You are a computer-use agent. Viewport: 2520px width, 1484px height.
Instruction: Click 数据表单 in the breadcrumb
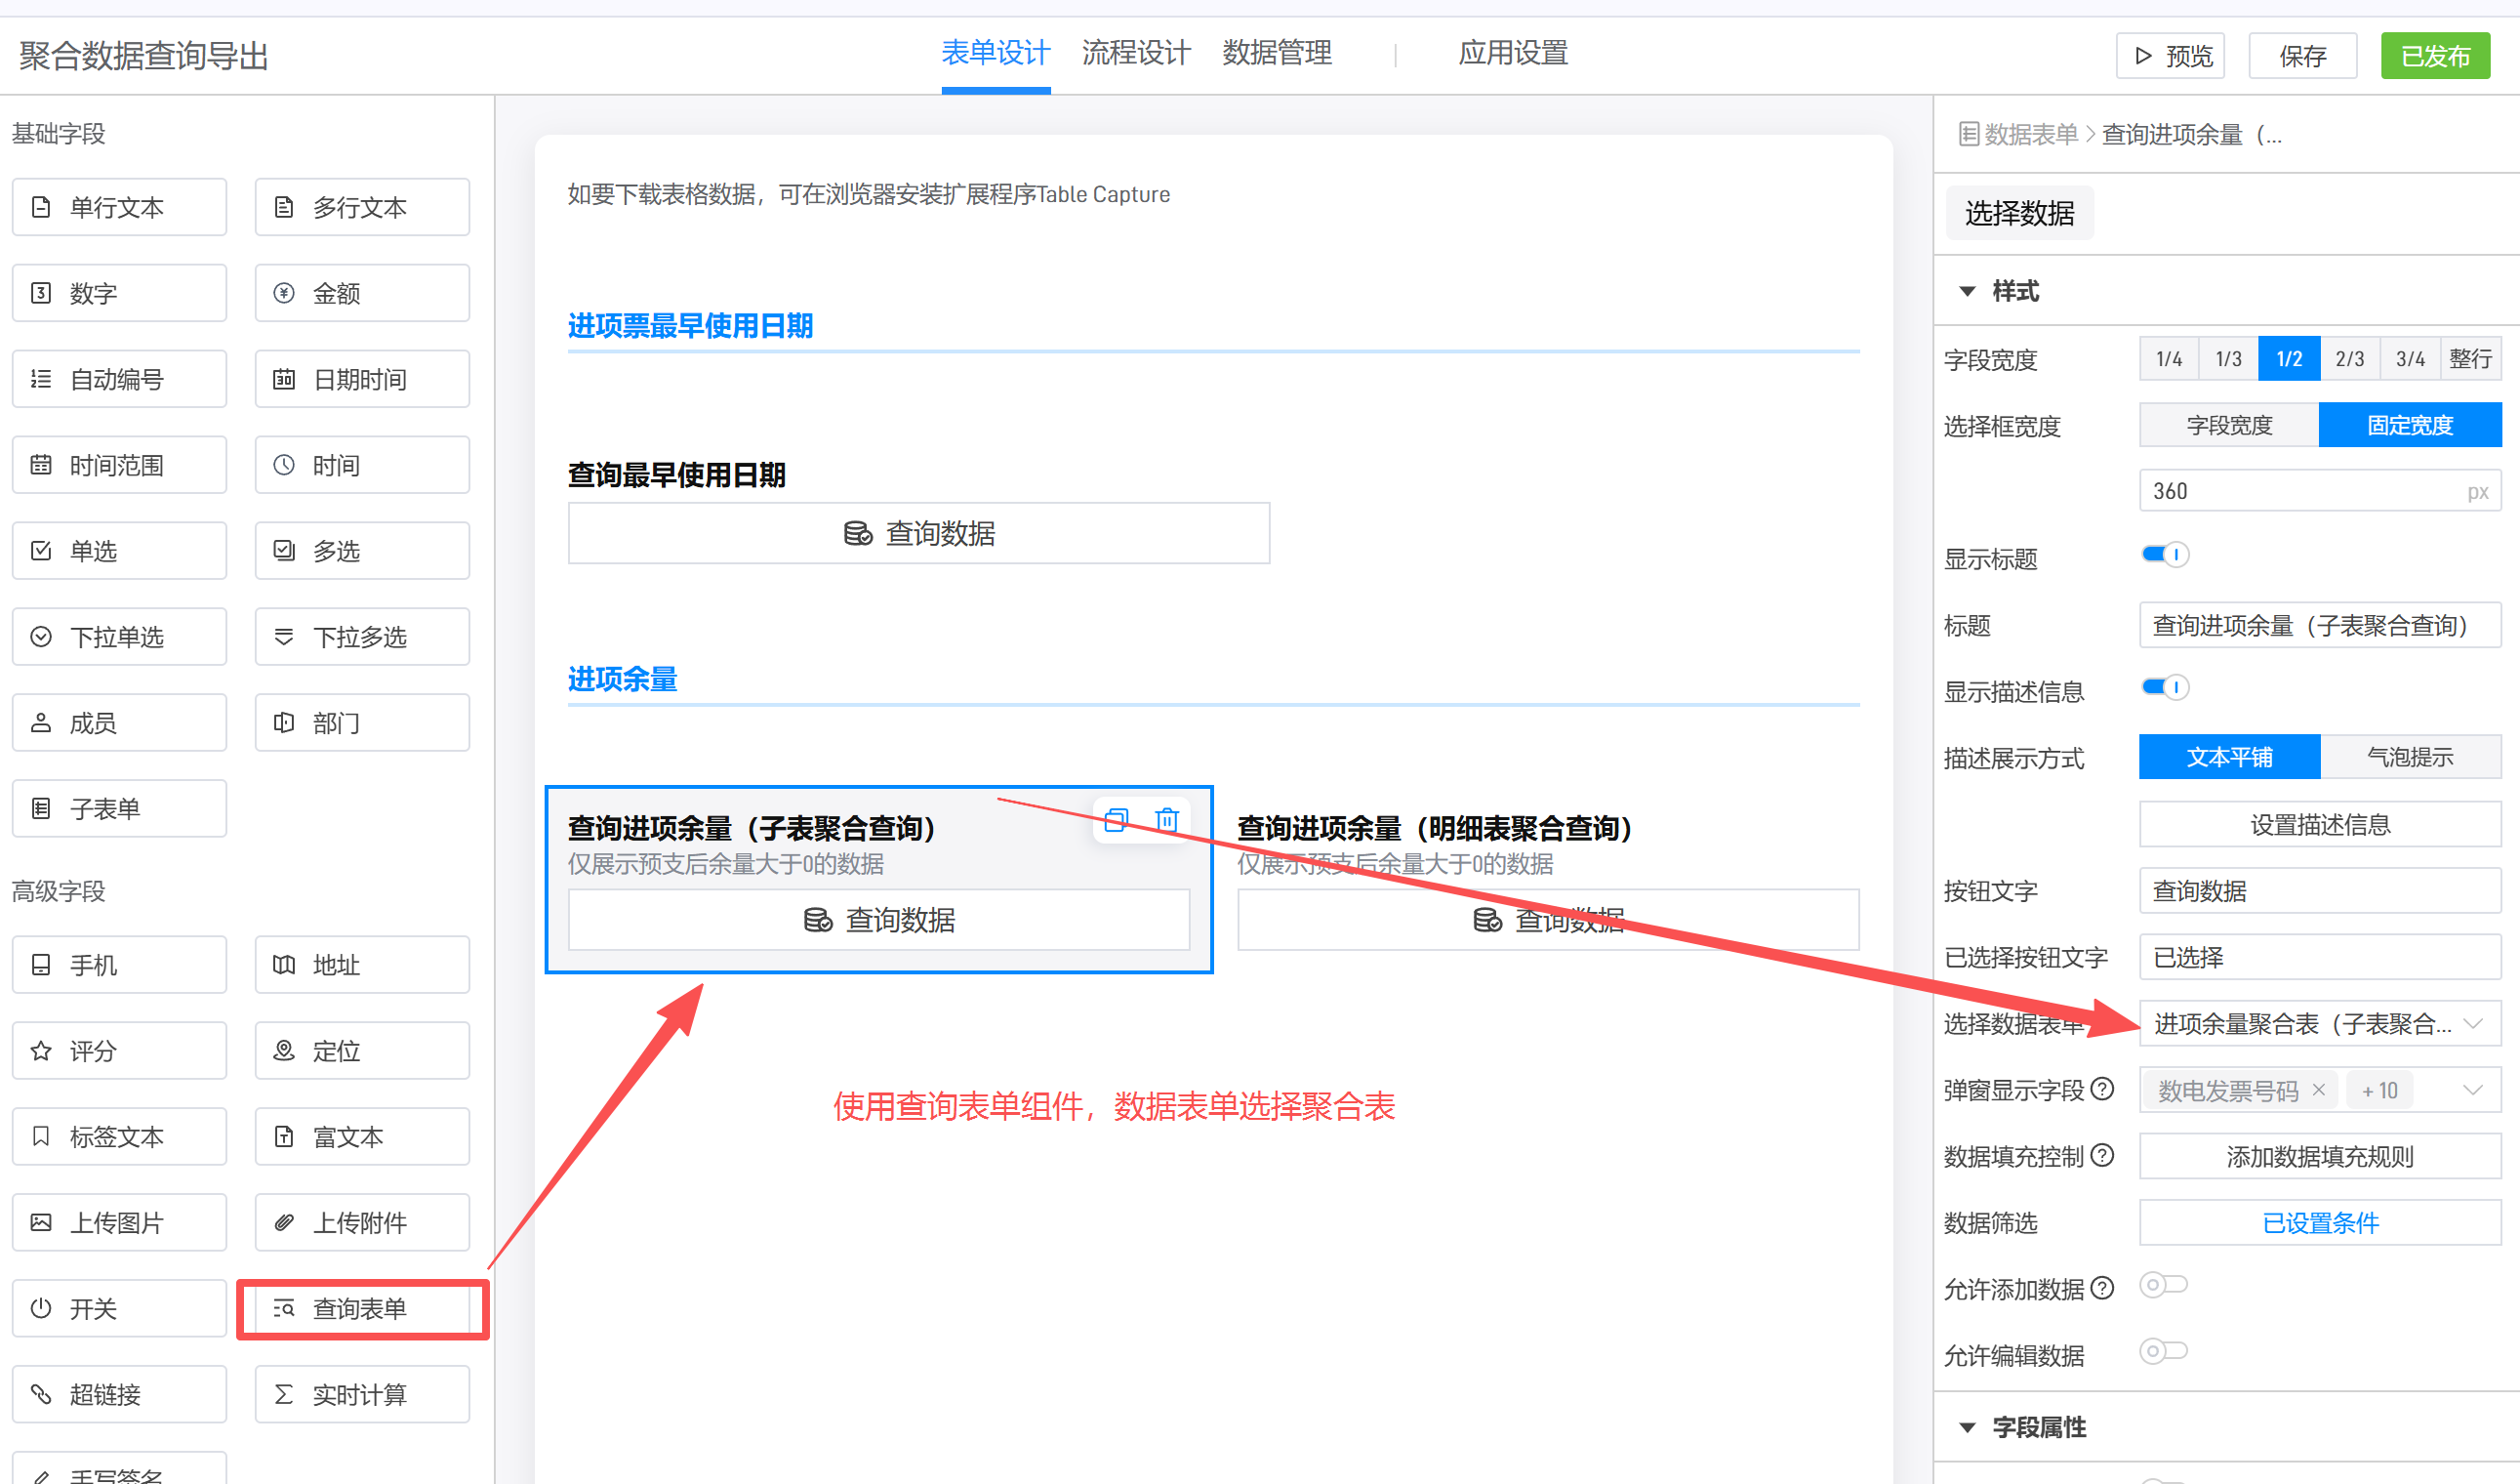point(2030,135)
